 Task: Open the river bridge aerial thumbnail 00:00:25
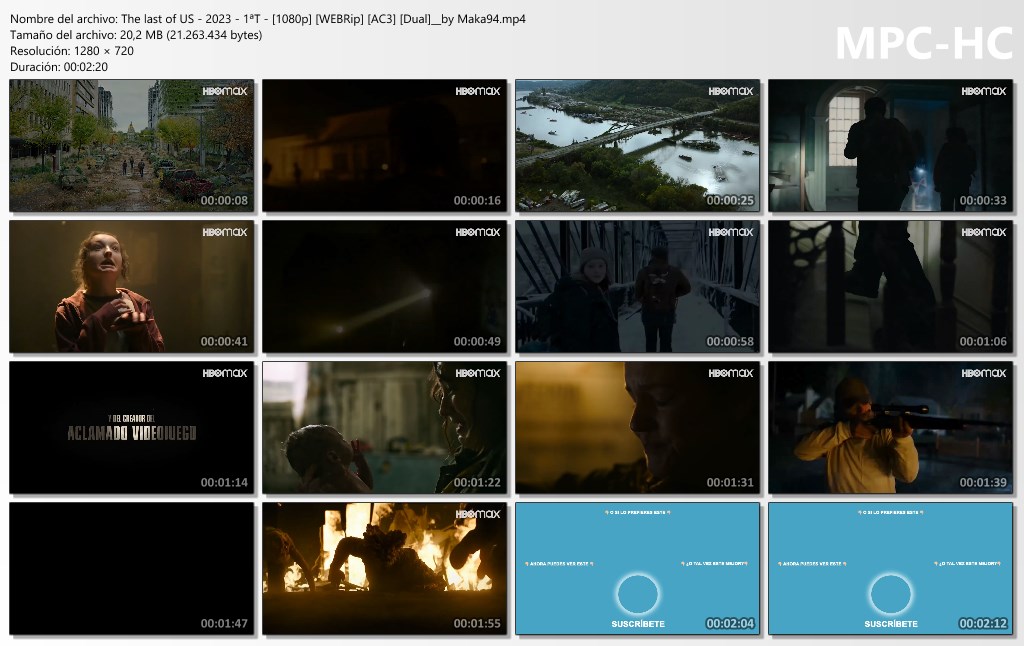click(x=637, y=146)
